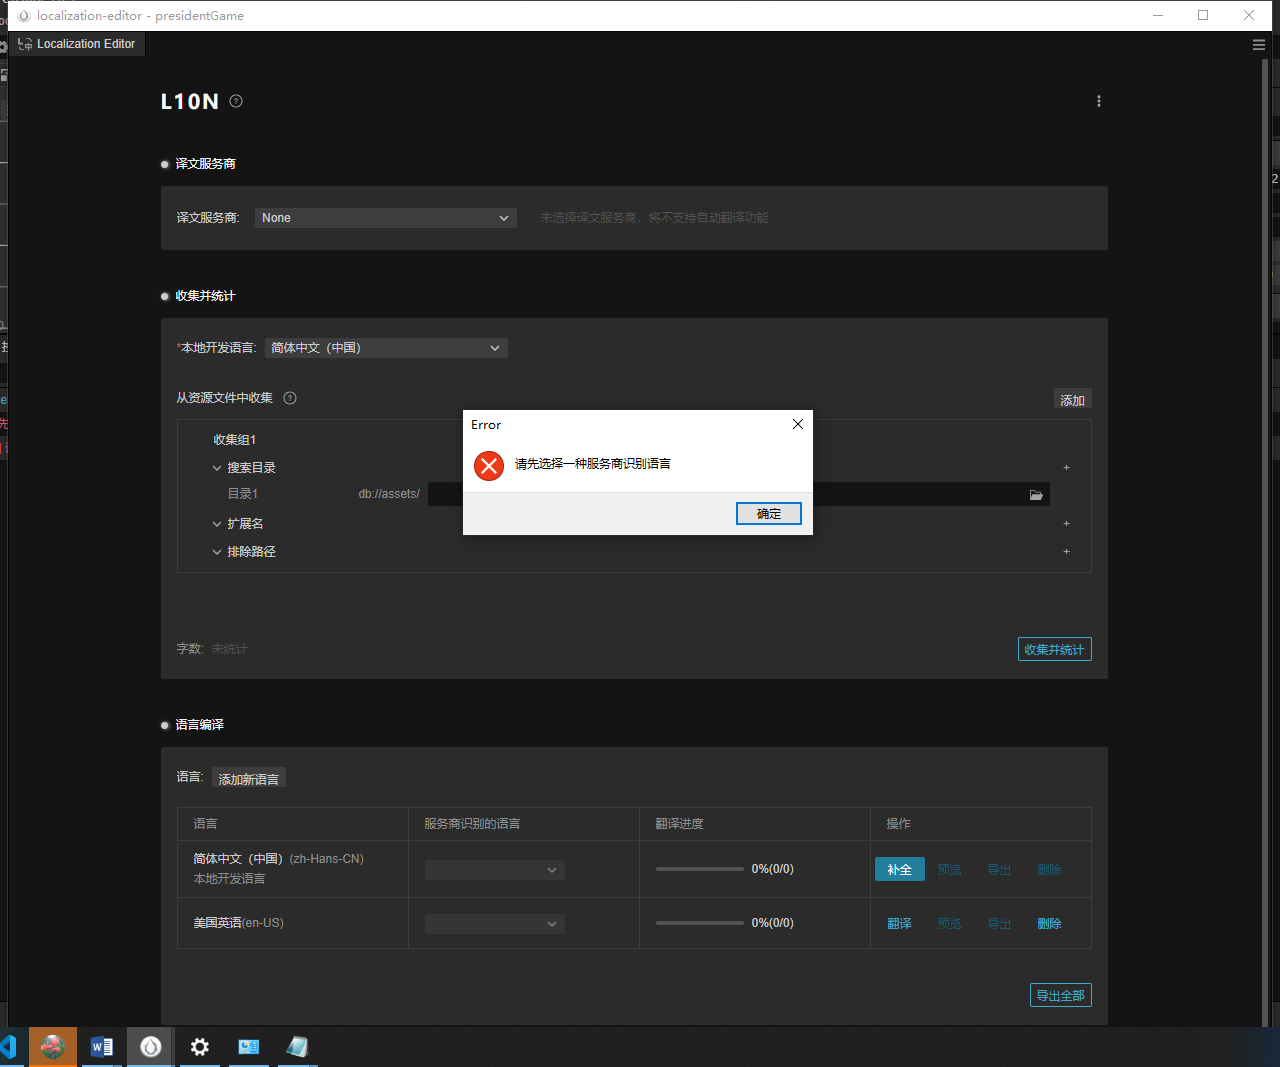Click the db://assets/ path prefix
Screen dimensions: 1280x1067
click(389, 494)
